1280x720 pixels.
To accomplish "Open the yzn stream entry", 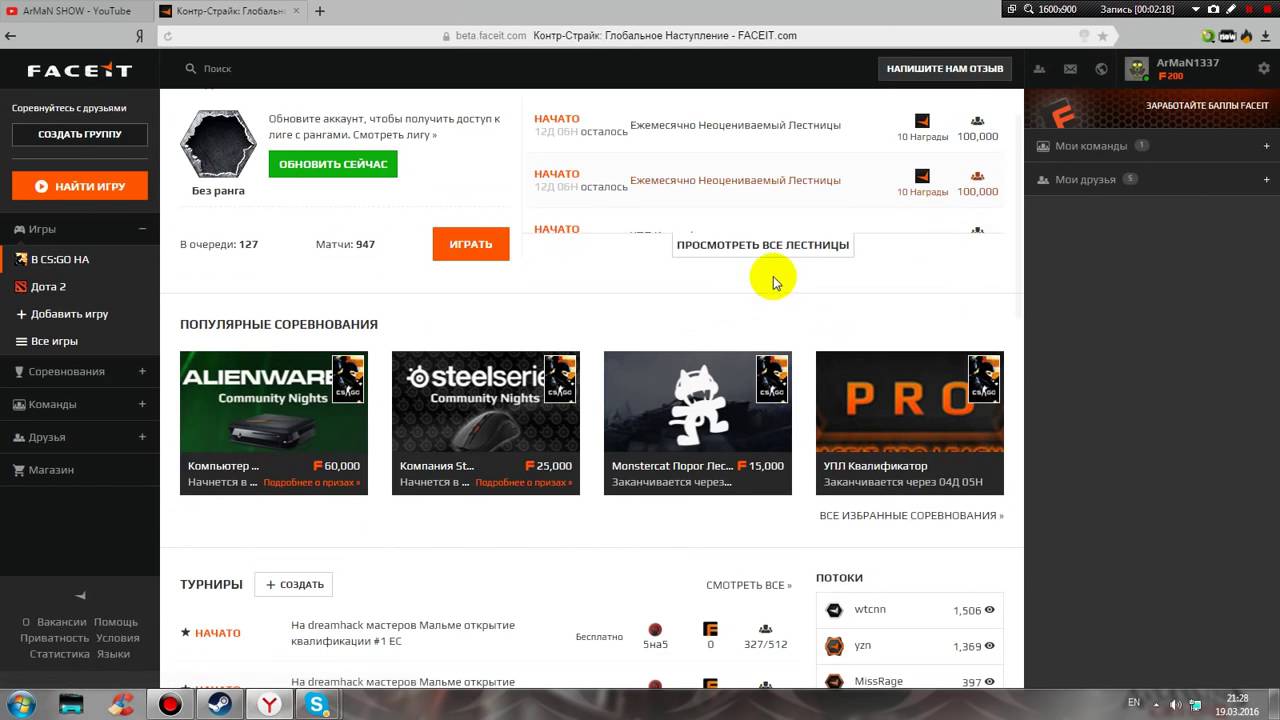I will tap(910, 646).
